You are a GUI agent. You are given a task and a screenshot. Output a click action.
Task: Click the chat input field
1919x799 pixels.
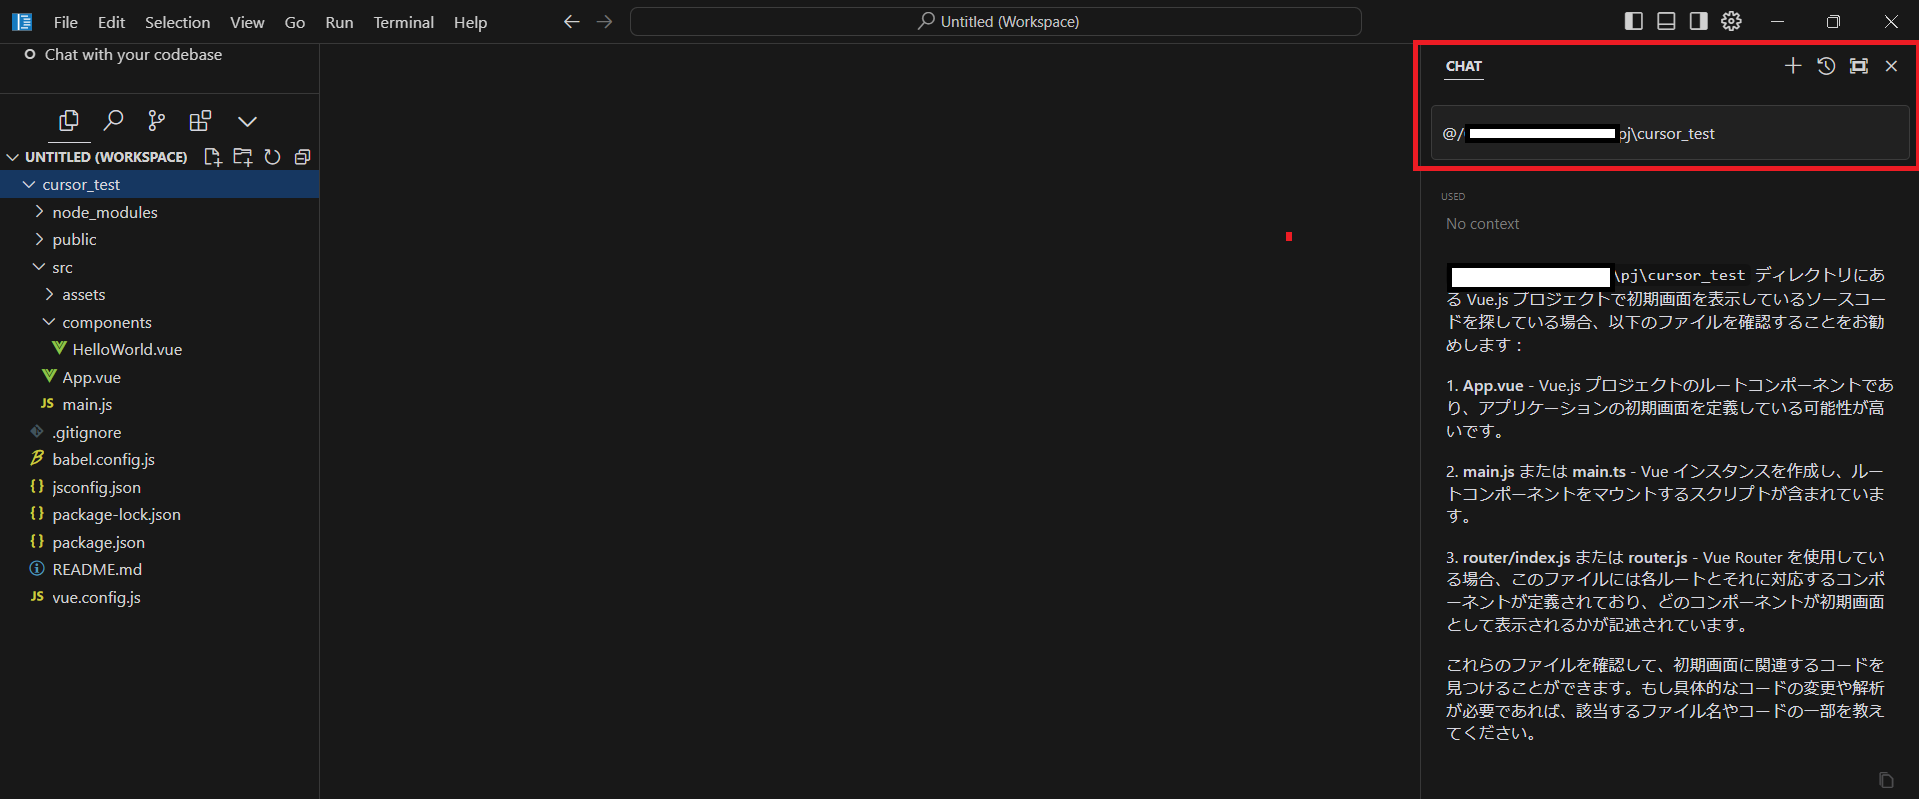tap(1670, 133)
